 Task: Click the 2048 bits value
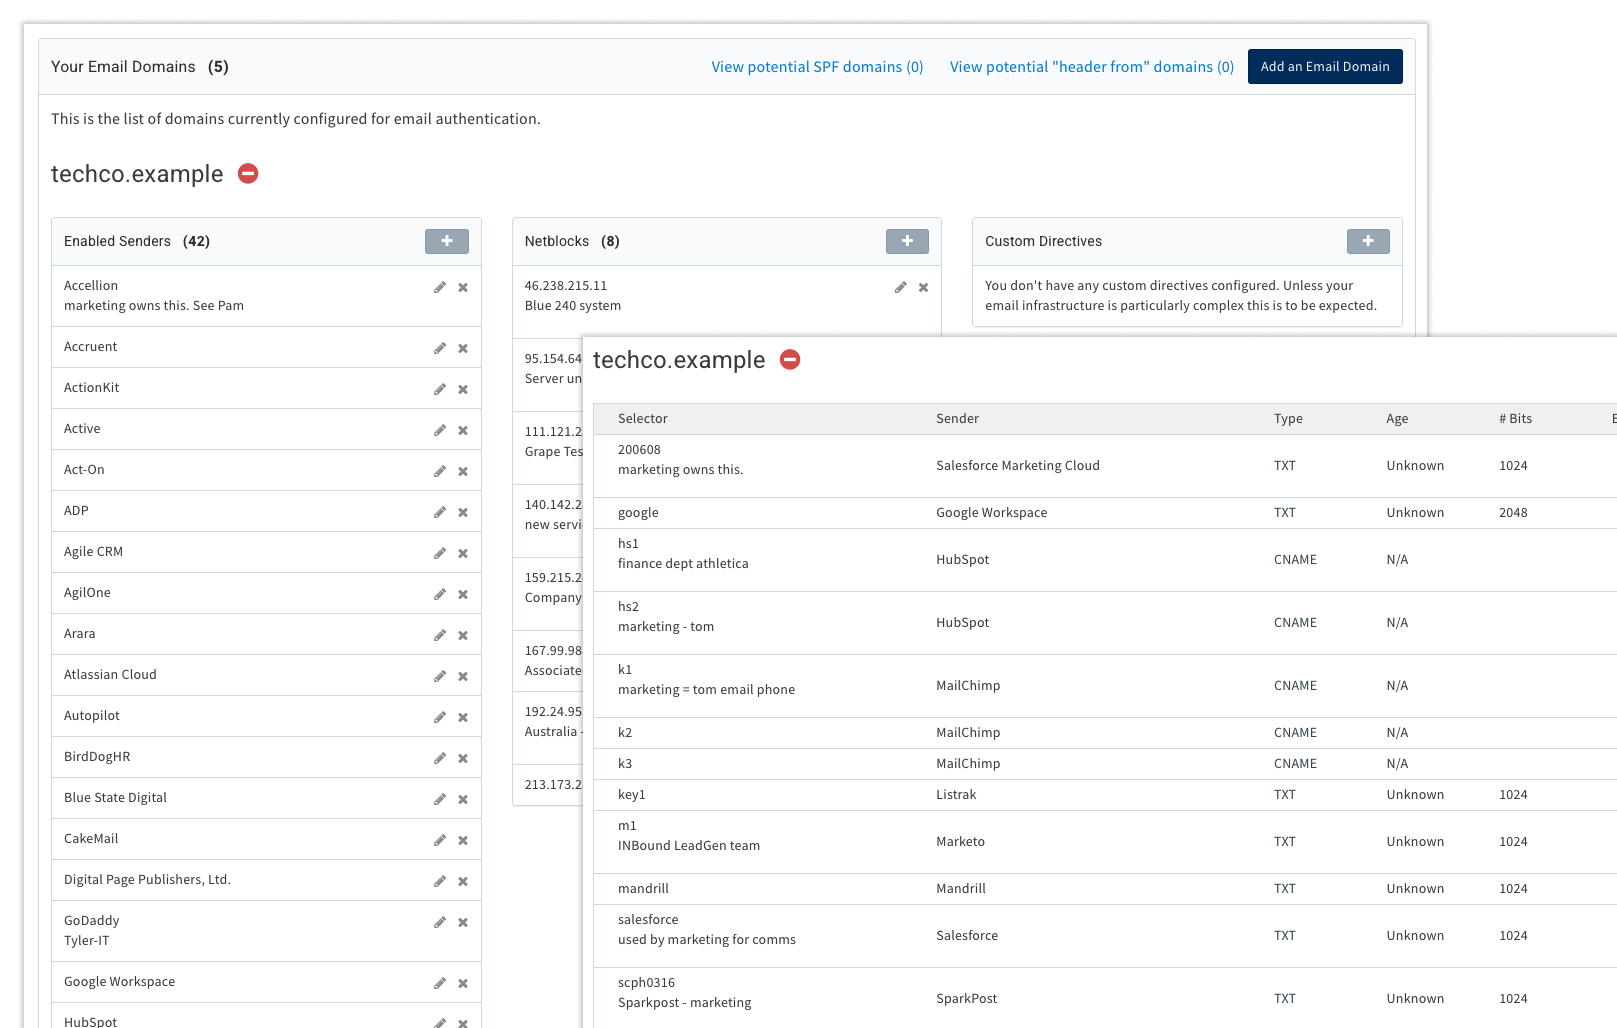[1513, 513]
